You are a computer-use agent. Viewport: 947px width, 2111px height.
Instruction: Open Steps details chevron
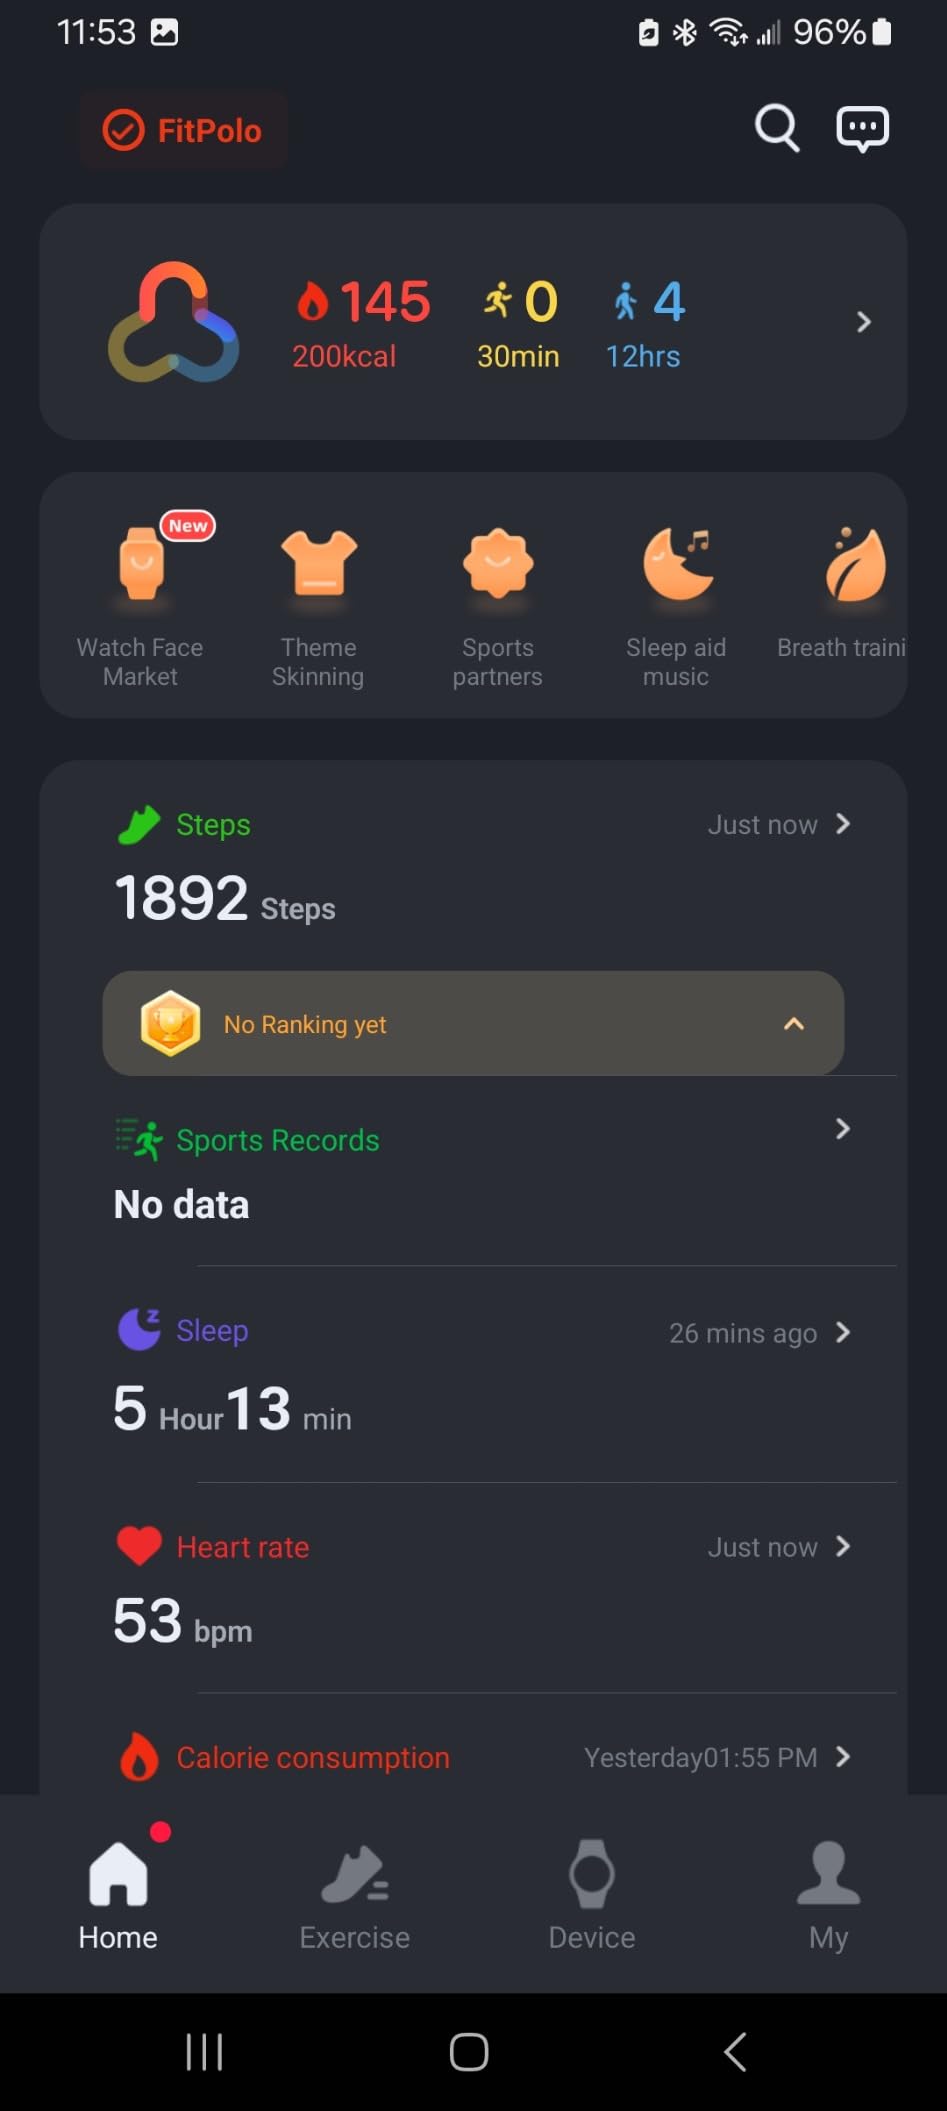[843, 824]
